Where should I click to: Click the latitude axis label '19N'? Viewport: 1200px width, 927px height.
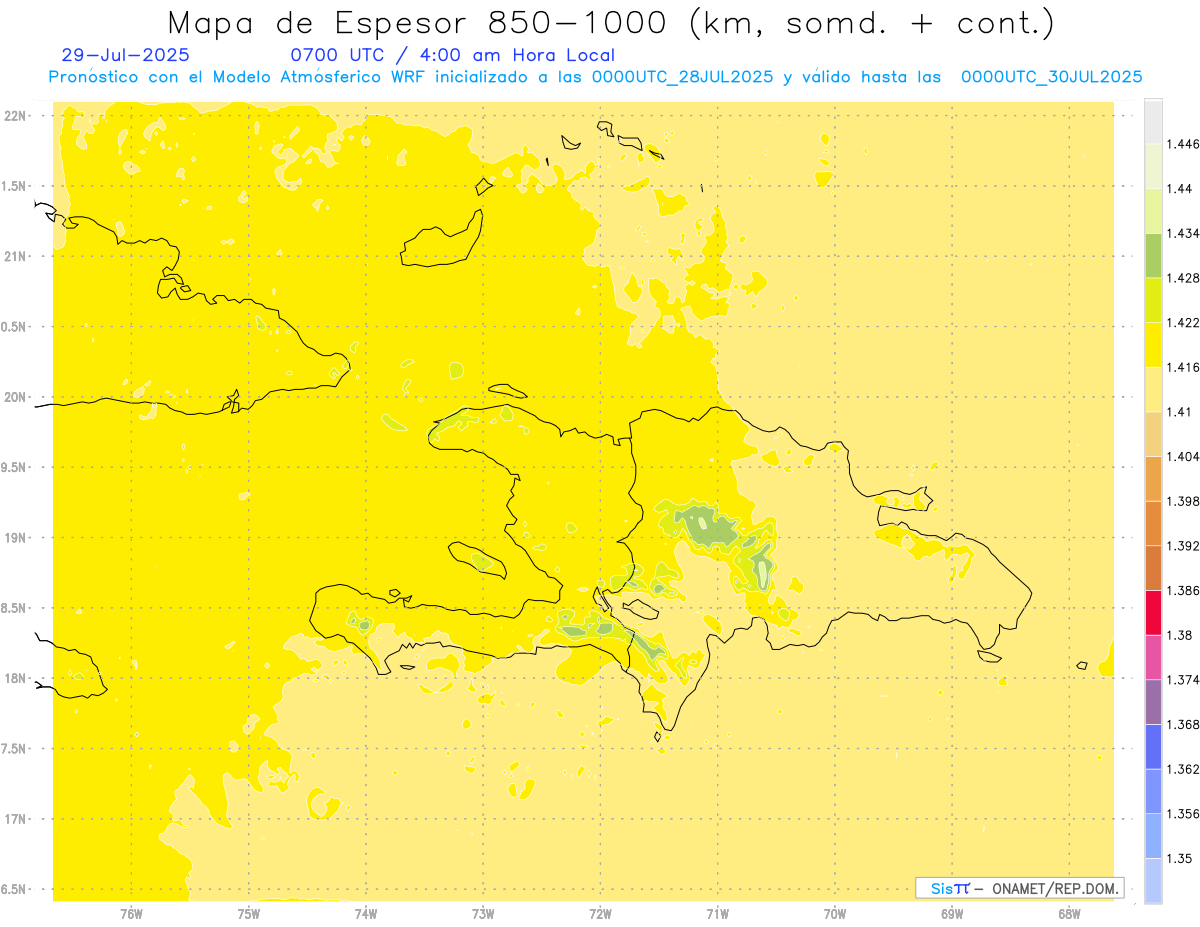coord(16,538)
